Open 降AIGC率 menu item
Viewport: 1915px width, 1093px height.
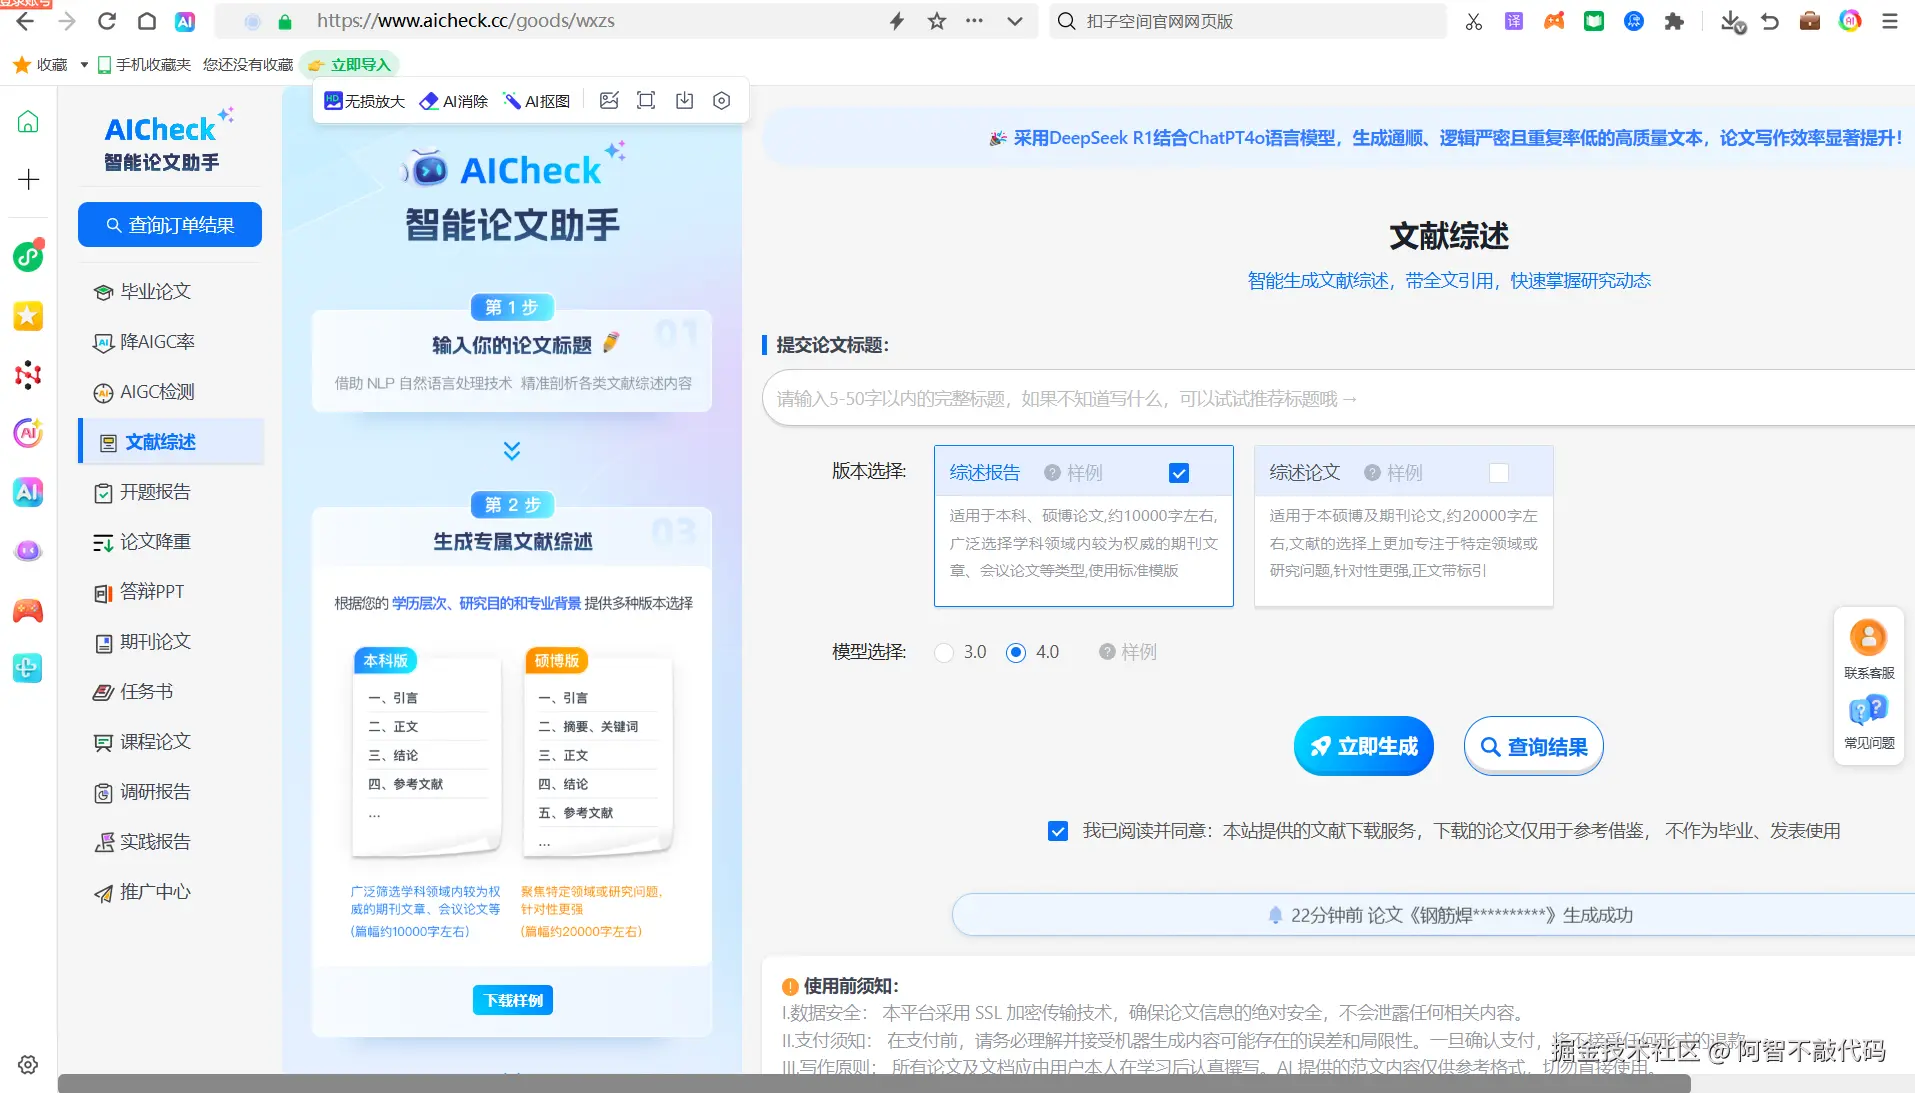pos(144,342)
